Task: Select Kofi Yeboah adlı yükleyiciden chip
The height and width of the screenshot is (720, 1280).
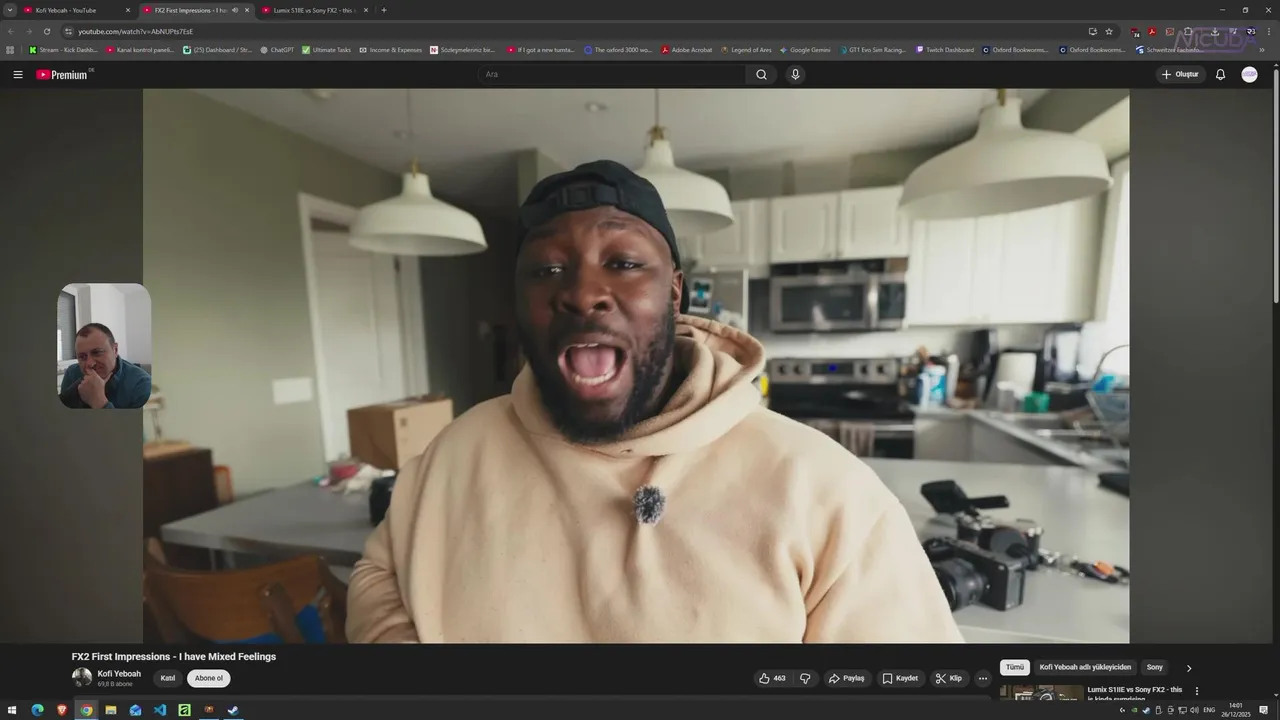Action: (x=1085, y=667)
